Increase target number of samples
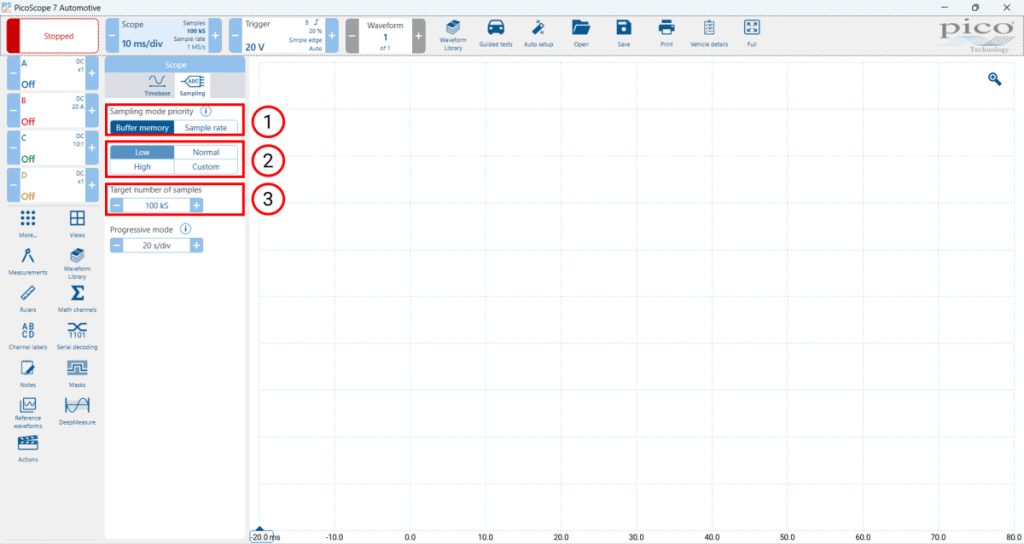The image size is (1024, 544). click(x=196, y=205)
